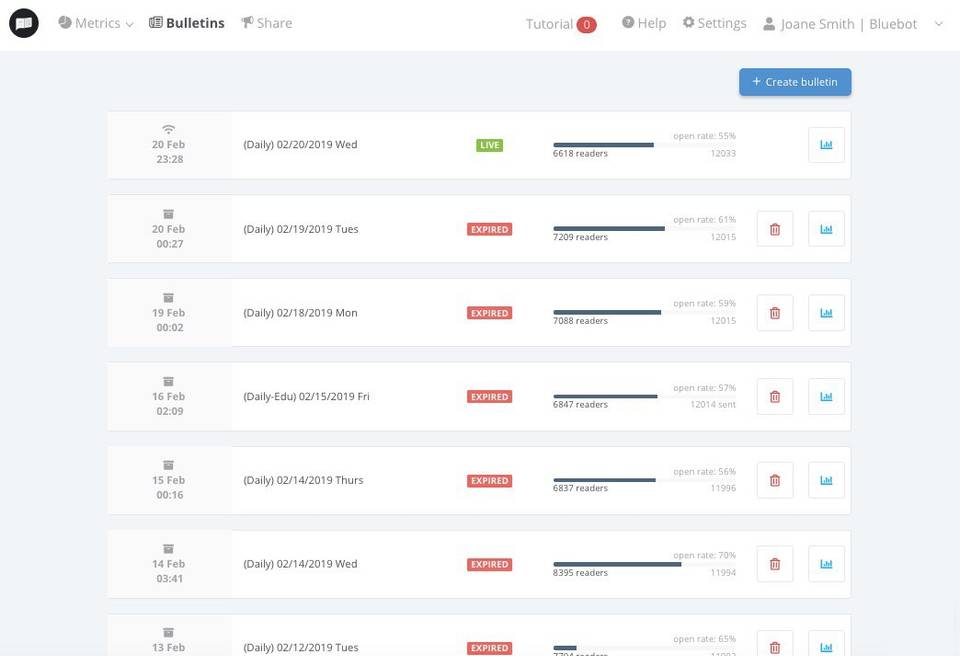Go to the Bulletins tab
The height and width of the screenshot is (656, 960).
point(187,23)
